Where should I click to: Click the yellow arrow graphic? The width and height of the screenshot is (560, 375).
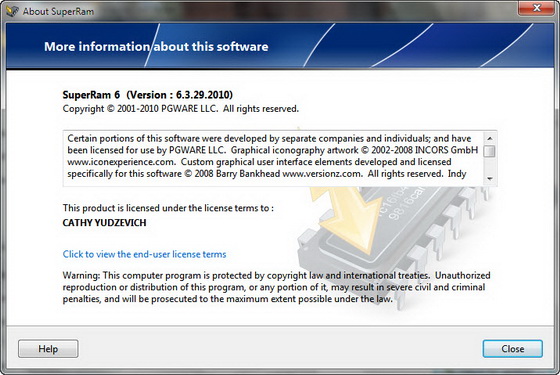pyautogui.click(x=345, y=218)
